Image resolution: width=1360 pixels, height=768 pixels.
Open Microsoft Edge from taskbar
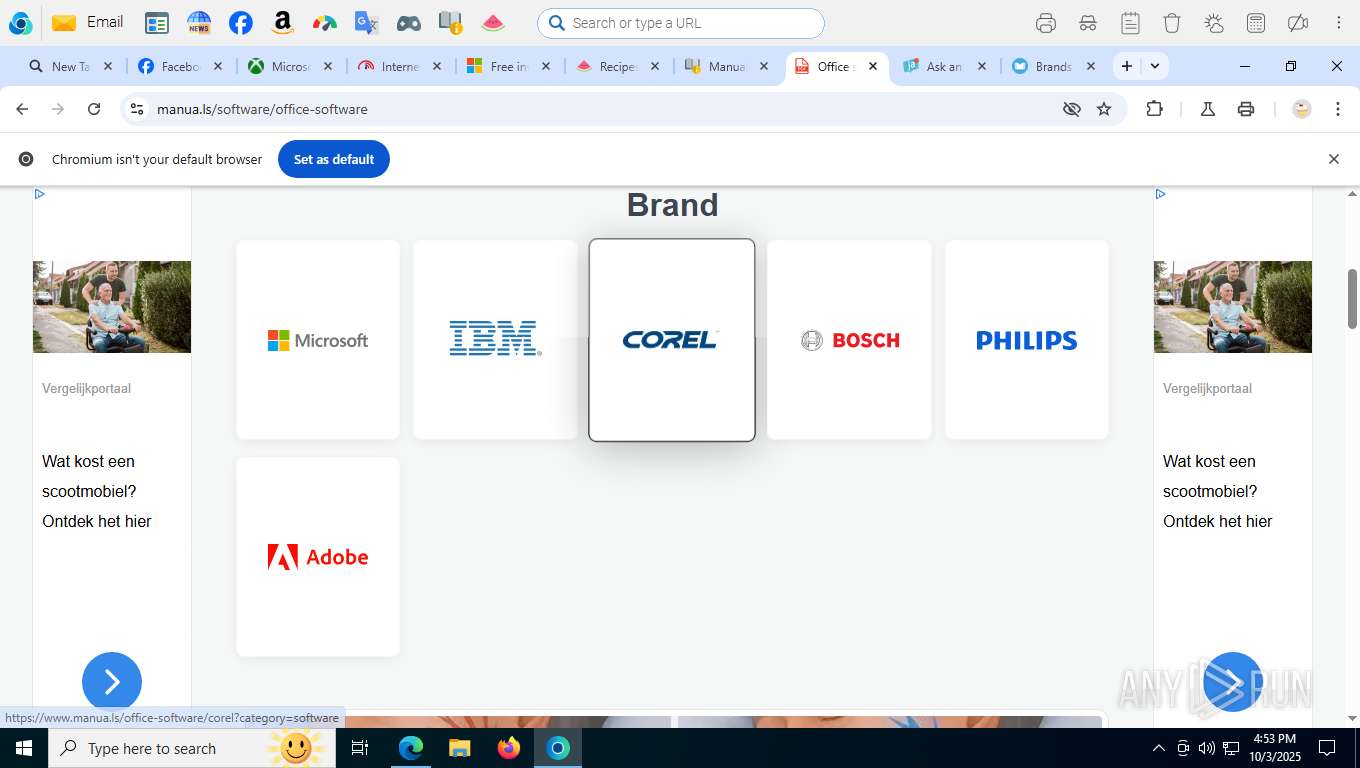411,748
